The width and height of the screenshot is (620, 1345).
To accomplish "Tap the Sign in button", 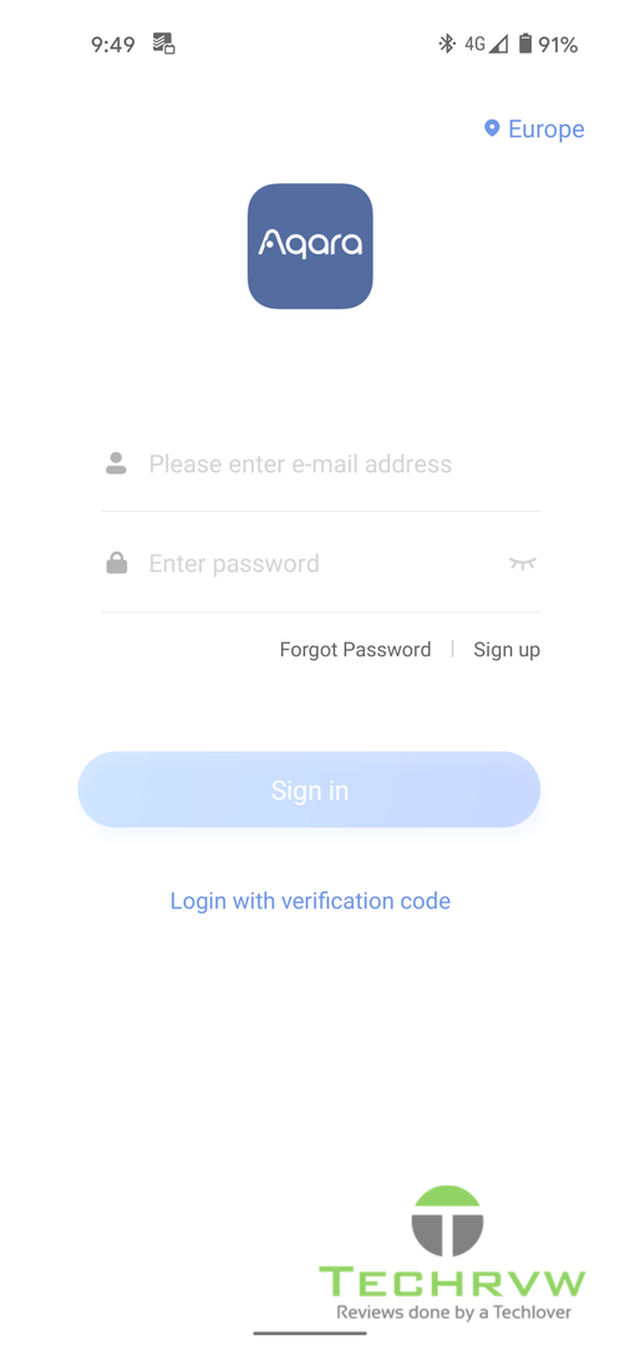I will [309, 790].
